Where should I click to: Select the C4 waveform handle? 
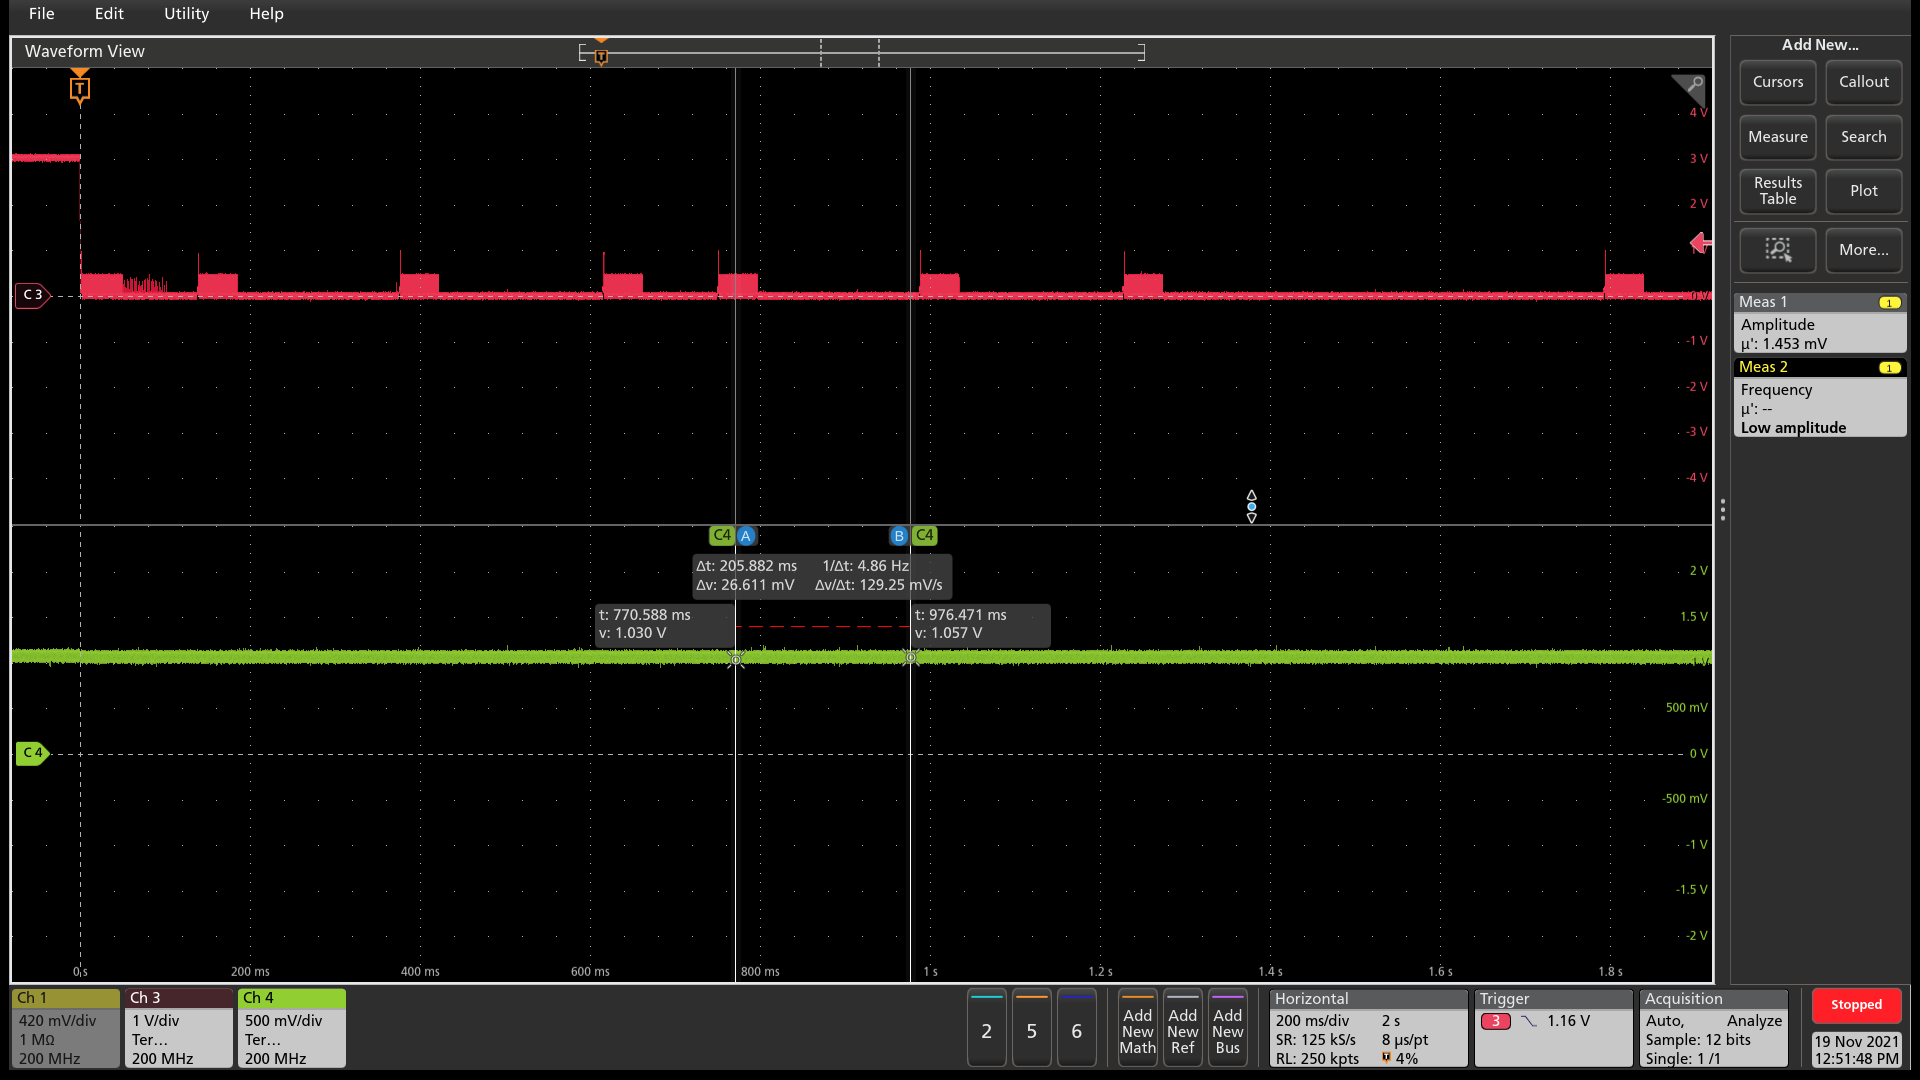point(33,753)
